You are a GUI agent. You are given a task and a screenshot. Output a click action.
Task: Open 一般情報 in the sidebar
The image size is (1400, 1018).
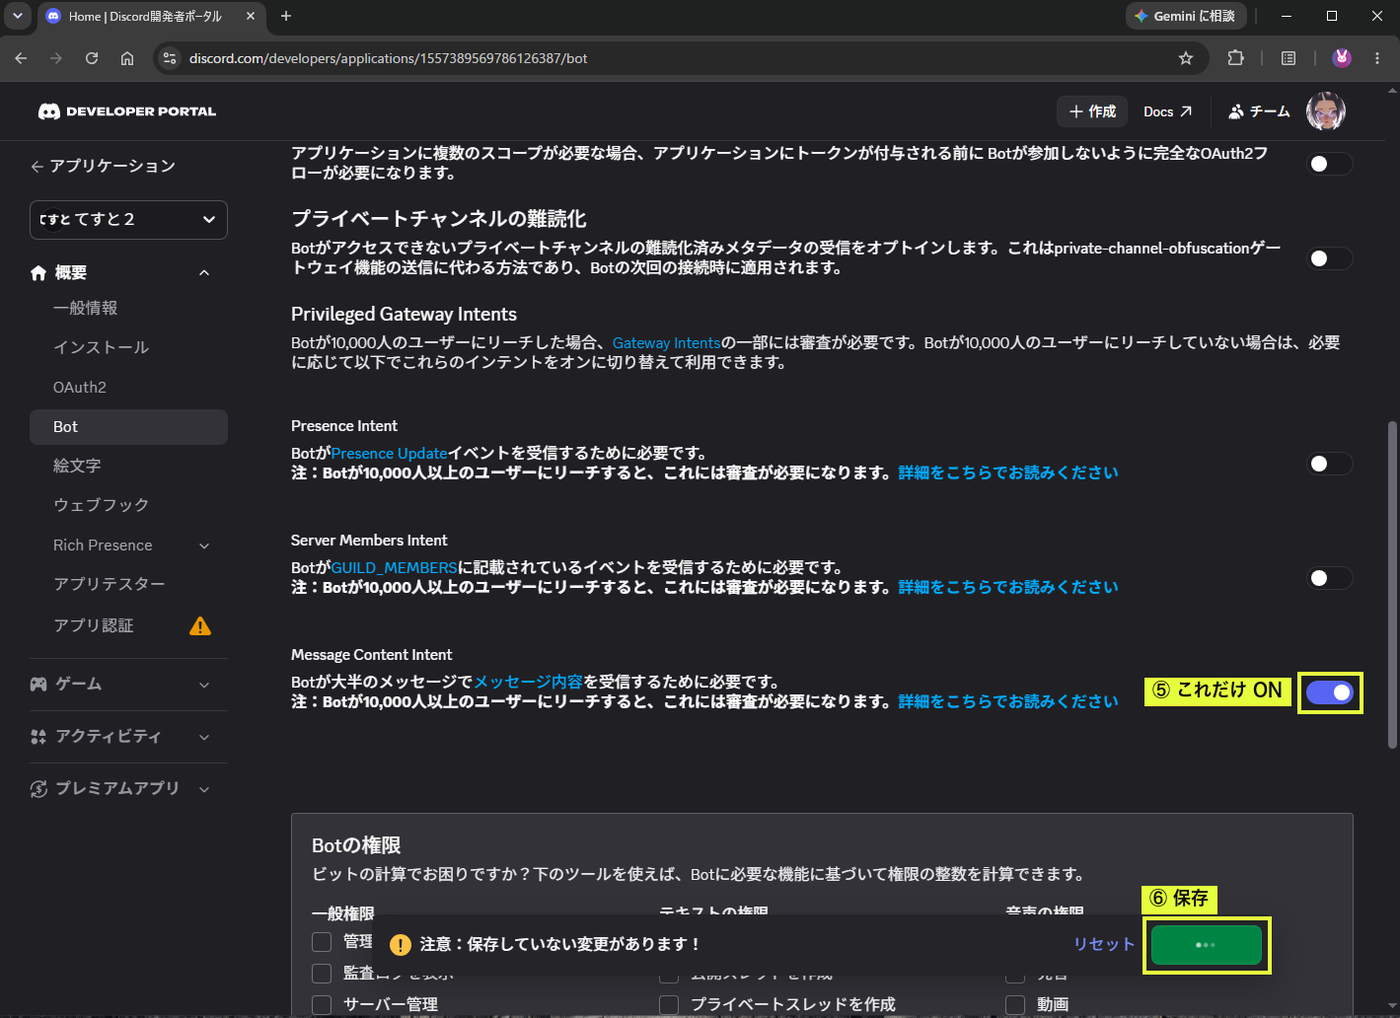tap(129, 308)
